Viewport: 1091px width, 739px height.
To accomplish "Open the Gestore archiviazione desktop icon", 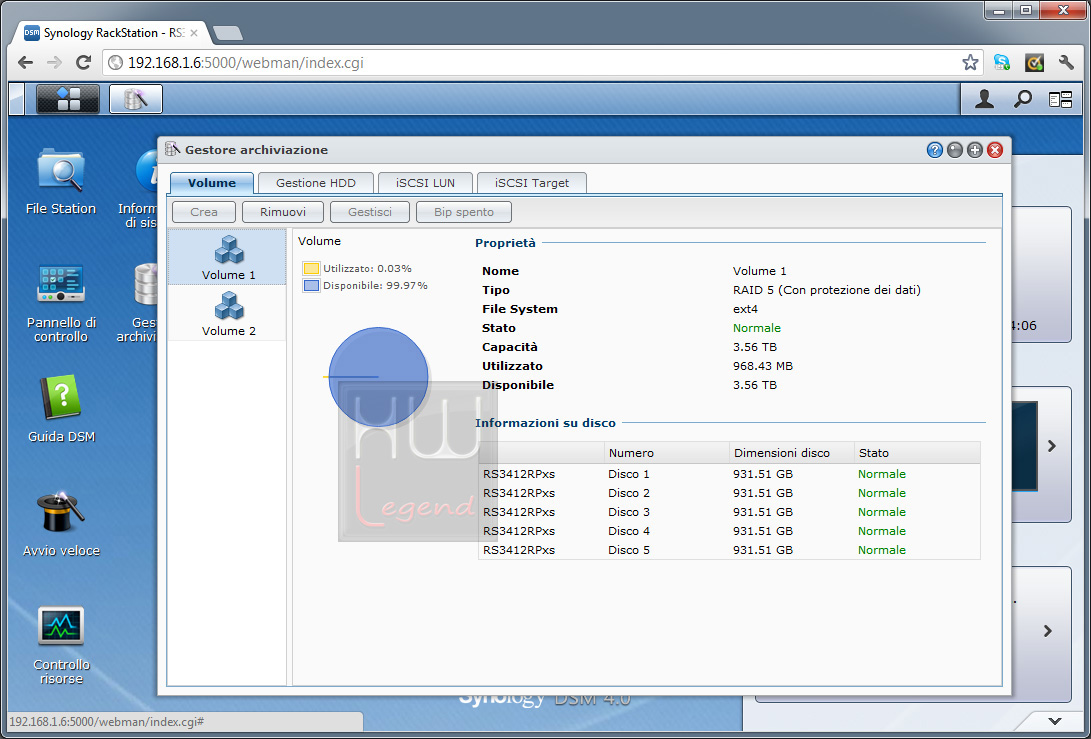I will coord(138,303).
